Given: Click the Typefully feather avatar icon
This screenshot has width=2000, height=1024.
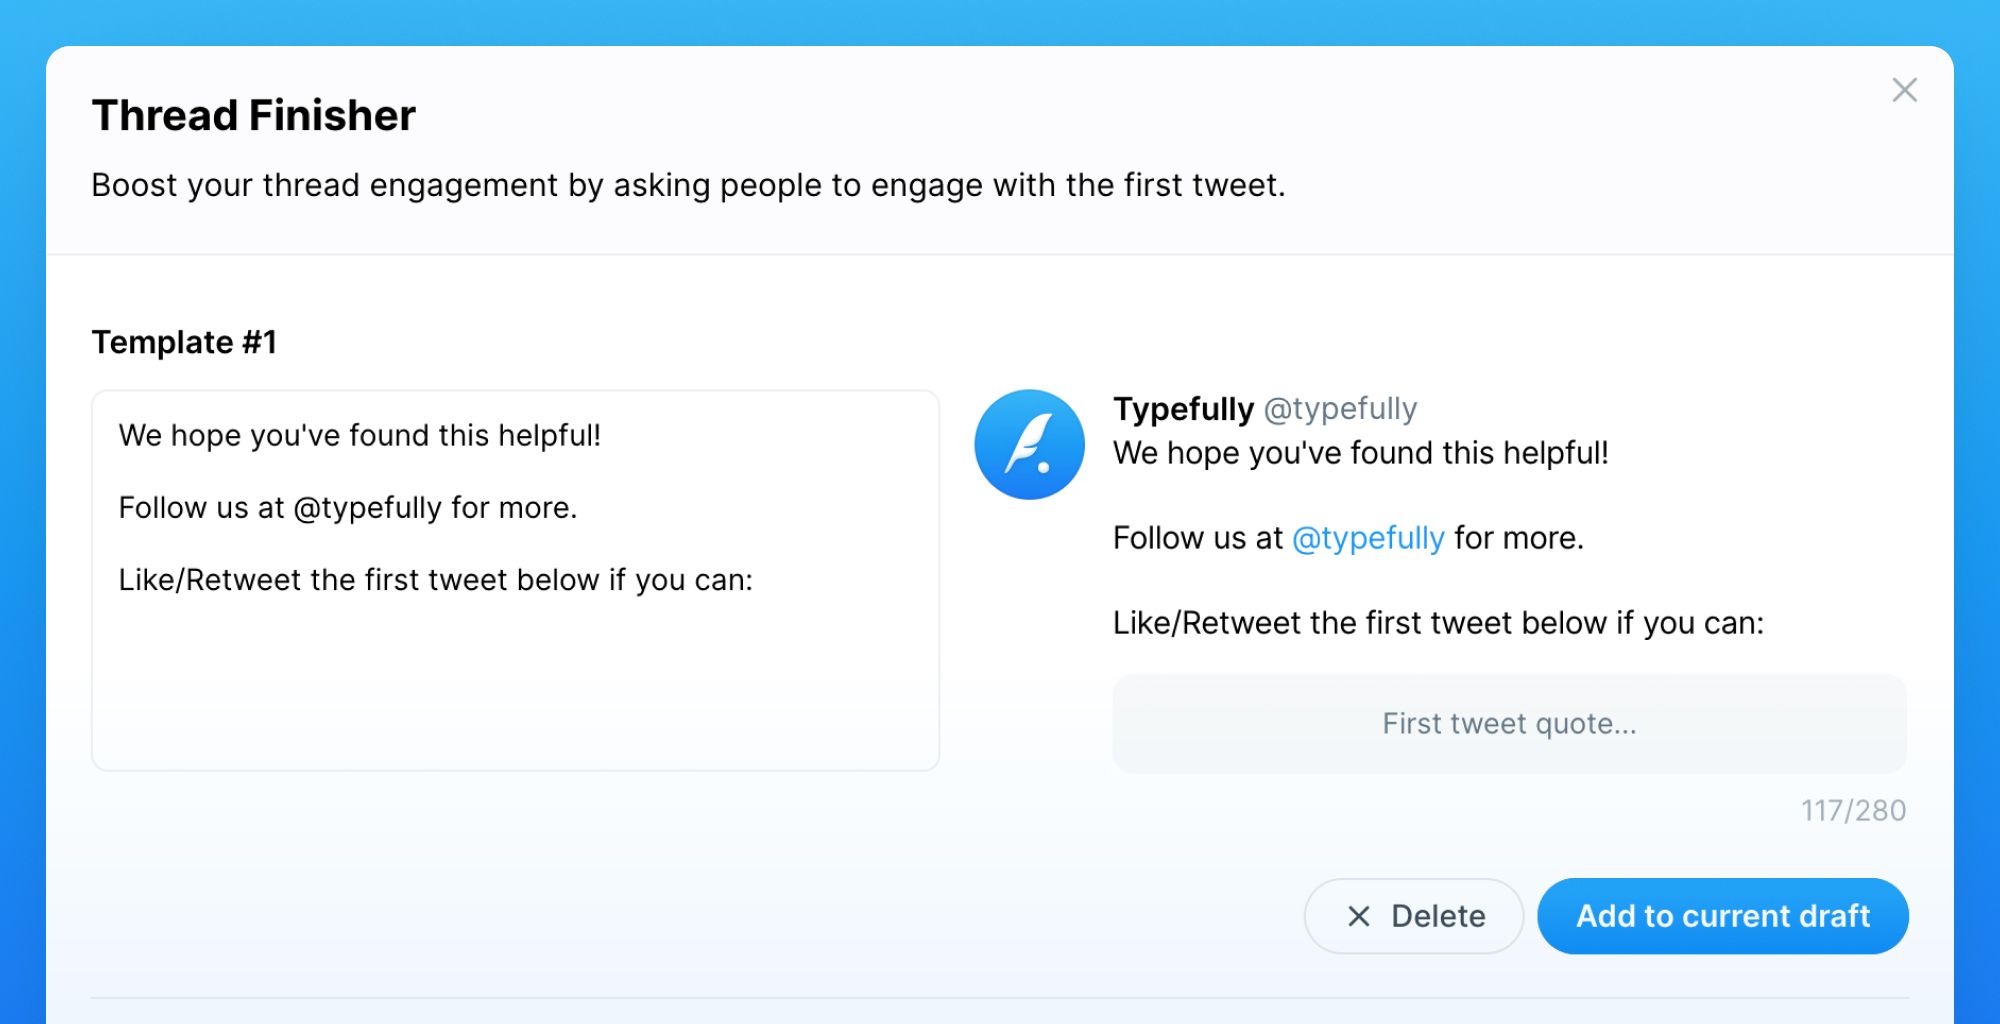Looking at the screenshot, I should coord(1029,445).
